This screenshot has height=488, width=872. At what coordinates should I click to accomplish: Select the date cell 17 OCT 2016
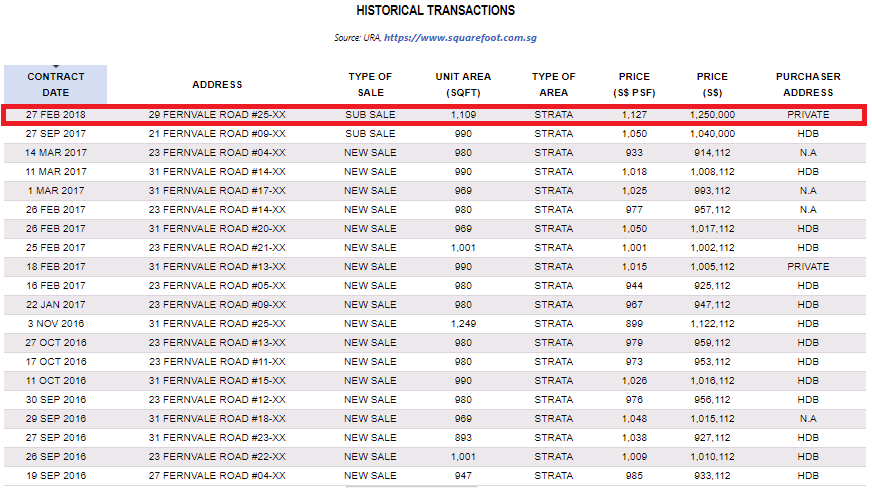click(x=56, y=362)
